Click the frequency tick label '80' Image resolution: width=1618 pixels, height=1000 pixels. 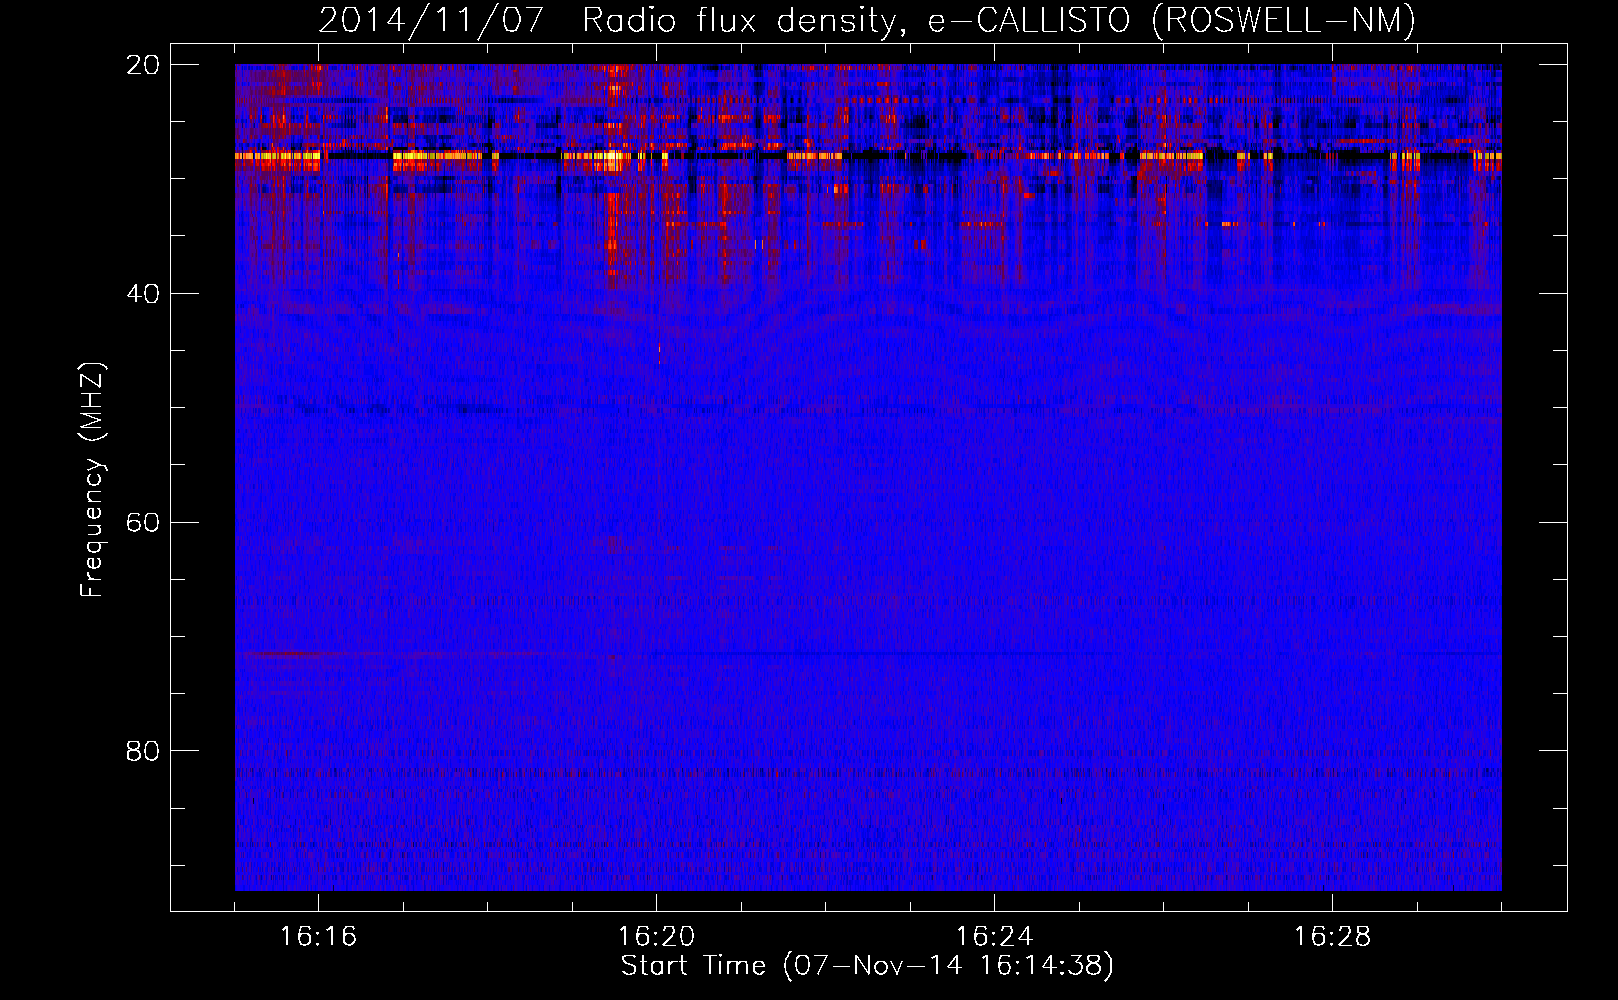coord(144,751)
